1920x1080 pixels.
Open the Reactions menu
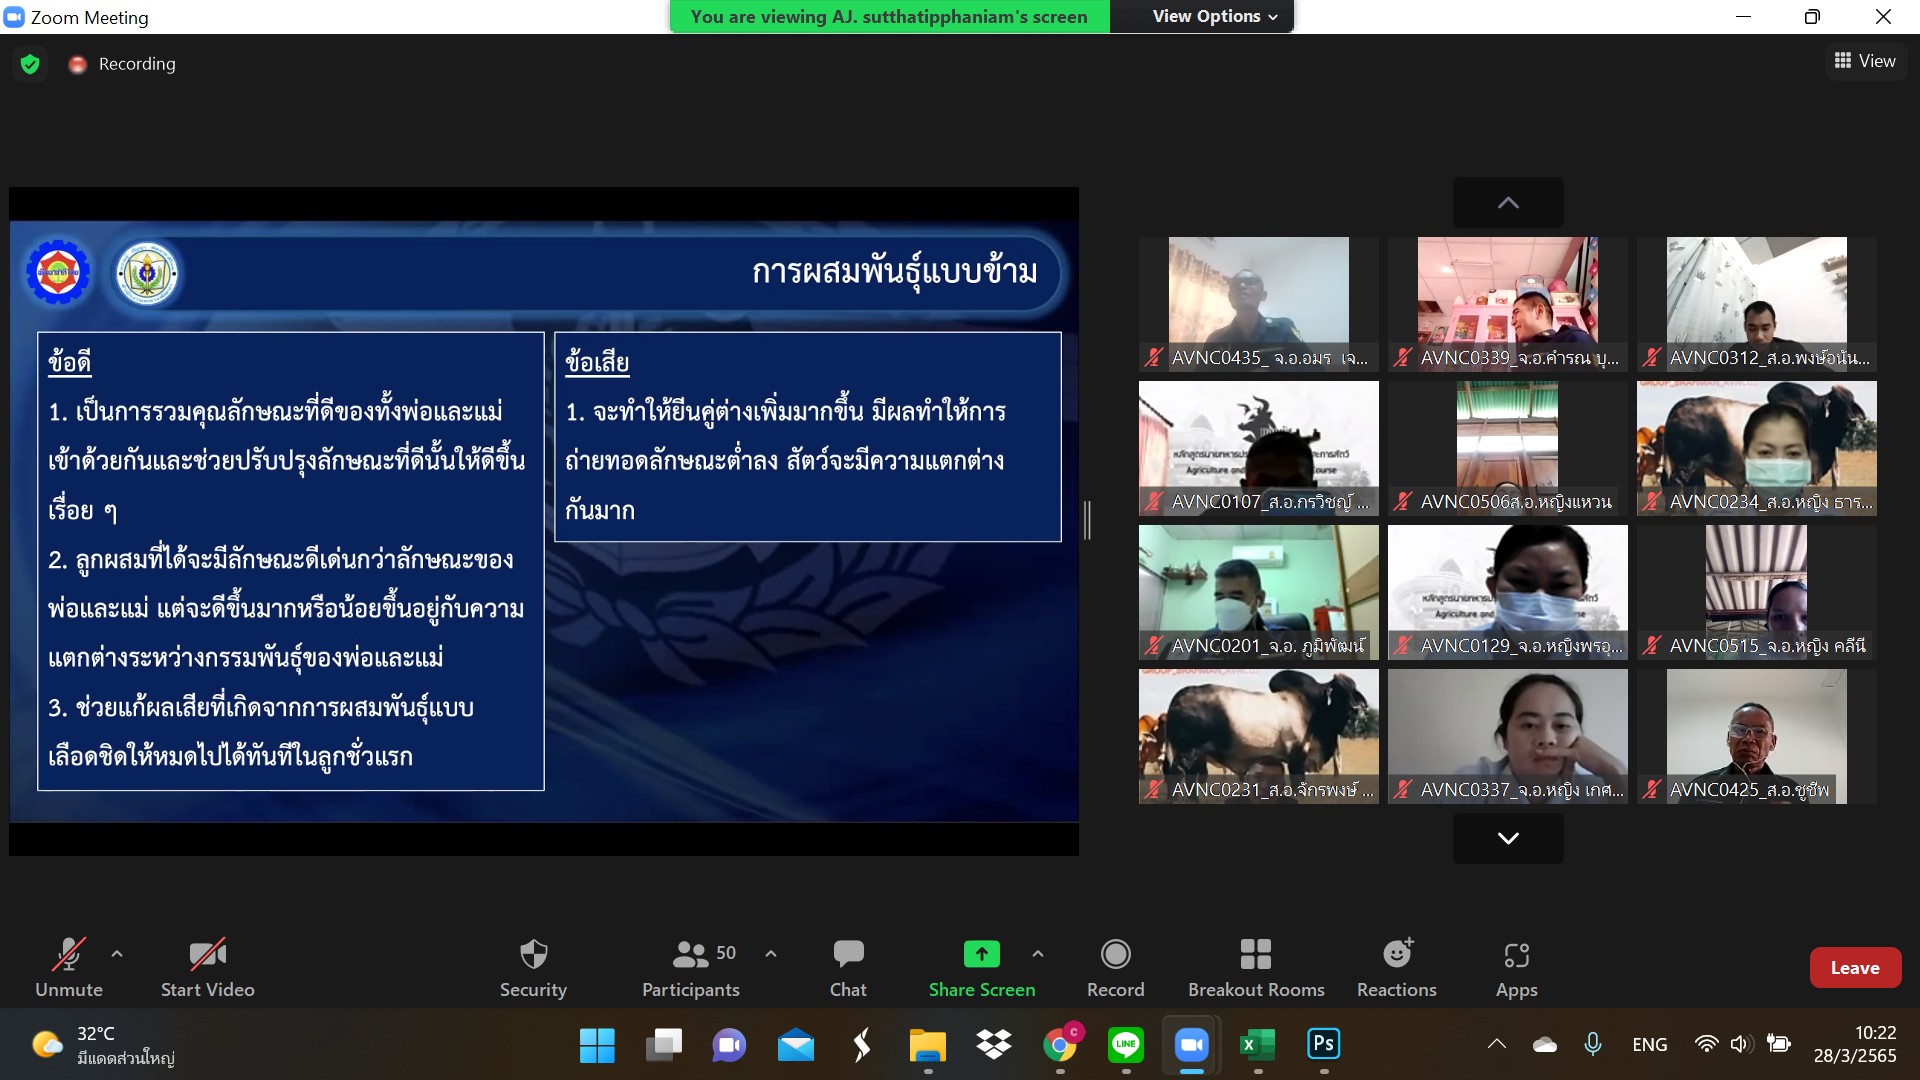(x=1396, y=967)
